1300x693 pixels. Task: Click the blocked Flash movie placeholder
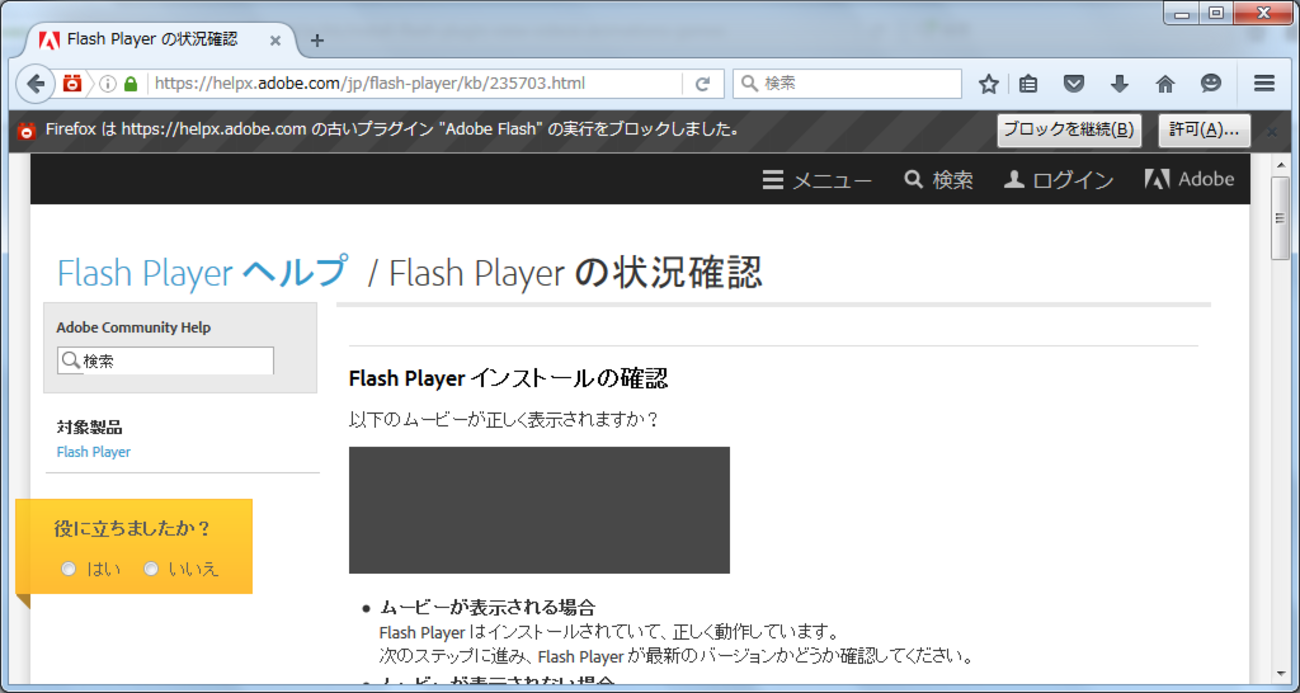tap(539, 510)
